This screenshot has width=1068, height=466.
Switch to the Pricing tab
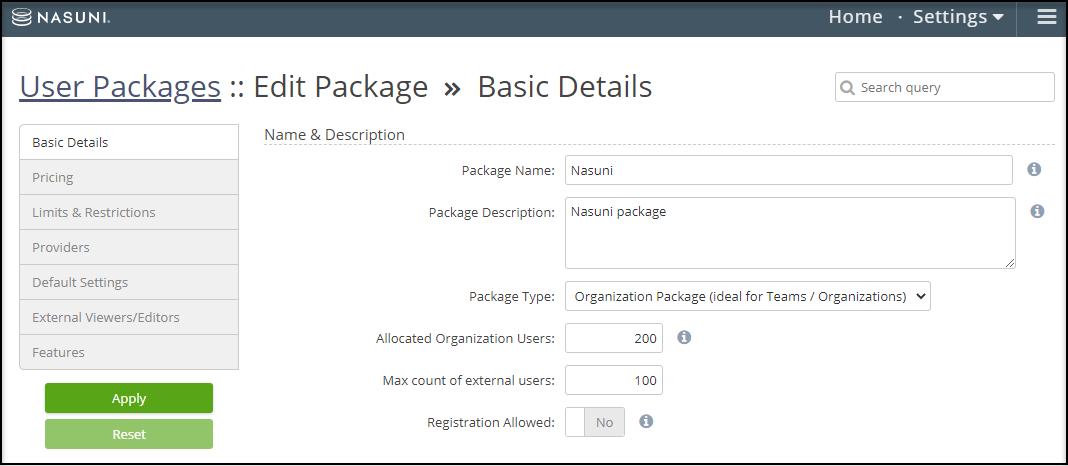coord(129,177)
